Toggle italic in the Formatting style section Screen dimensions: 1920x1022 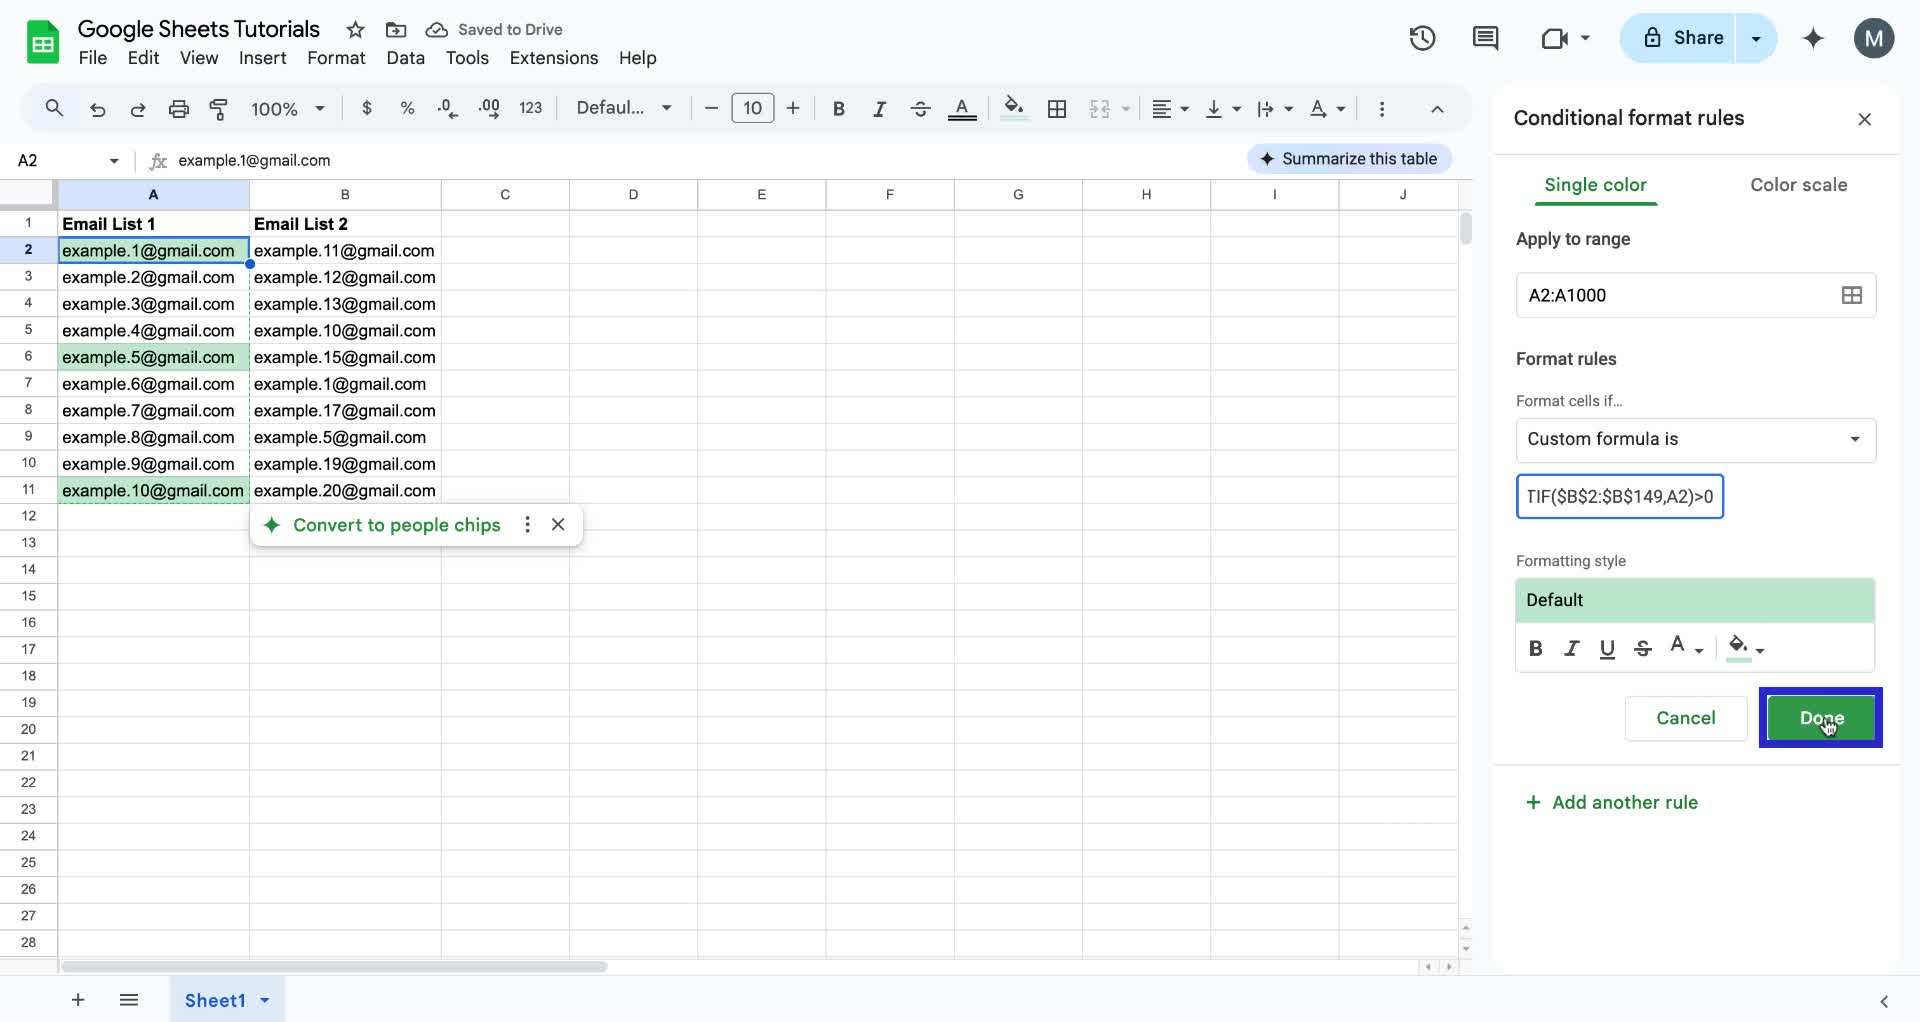pyautogui.click(x=1571, y=648)
